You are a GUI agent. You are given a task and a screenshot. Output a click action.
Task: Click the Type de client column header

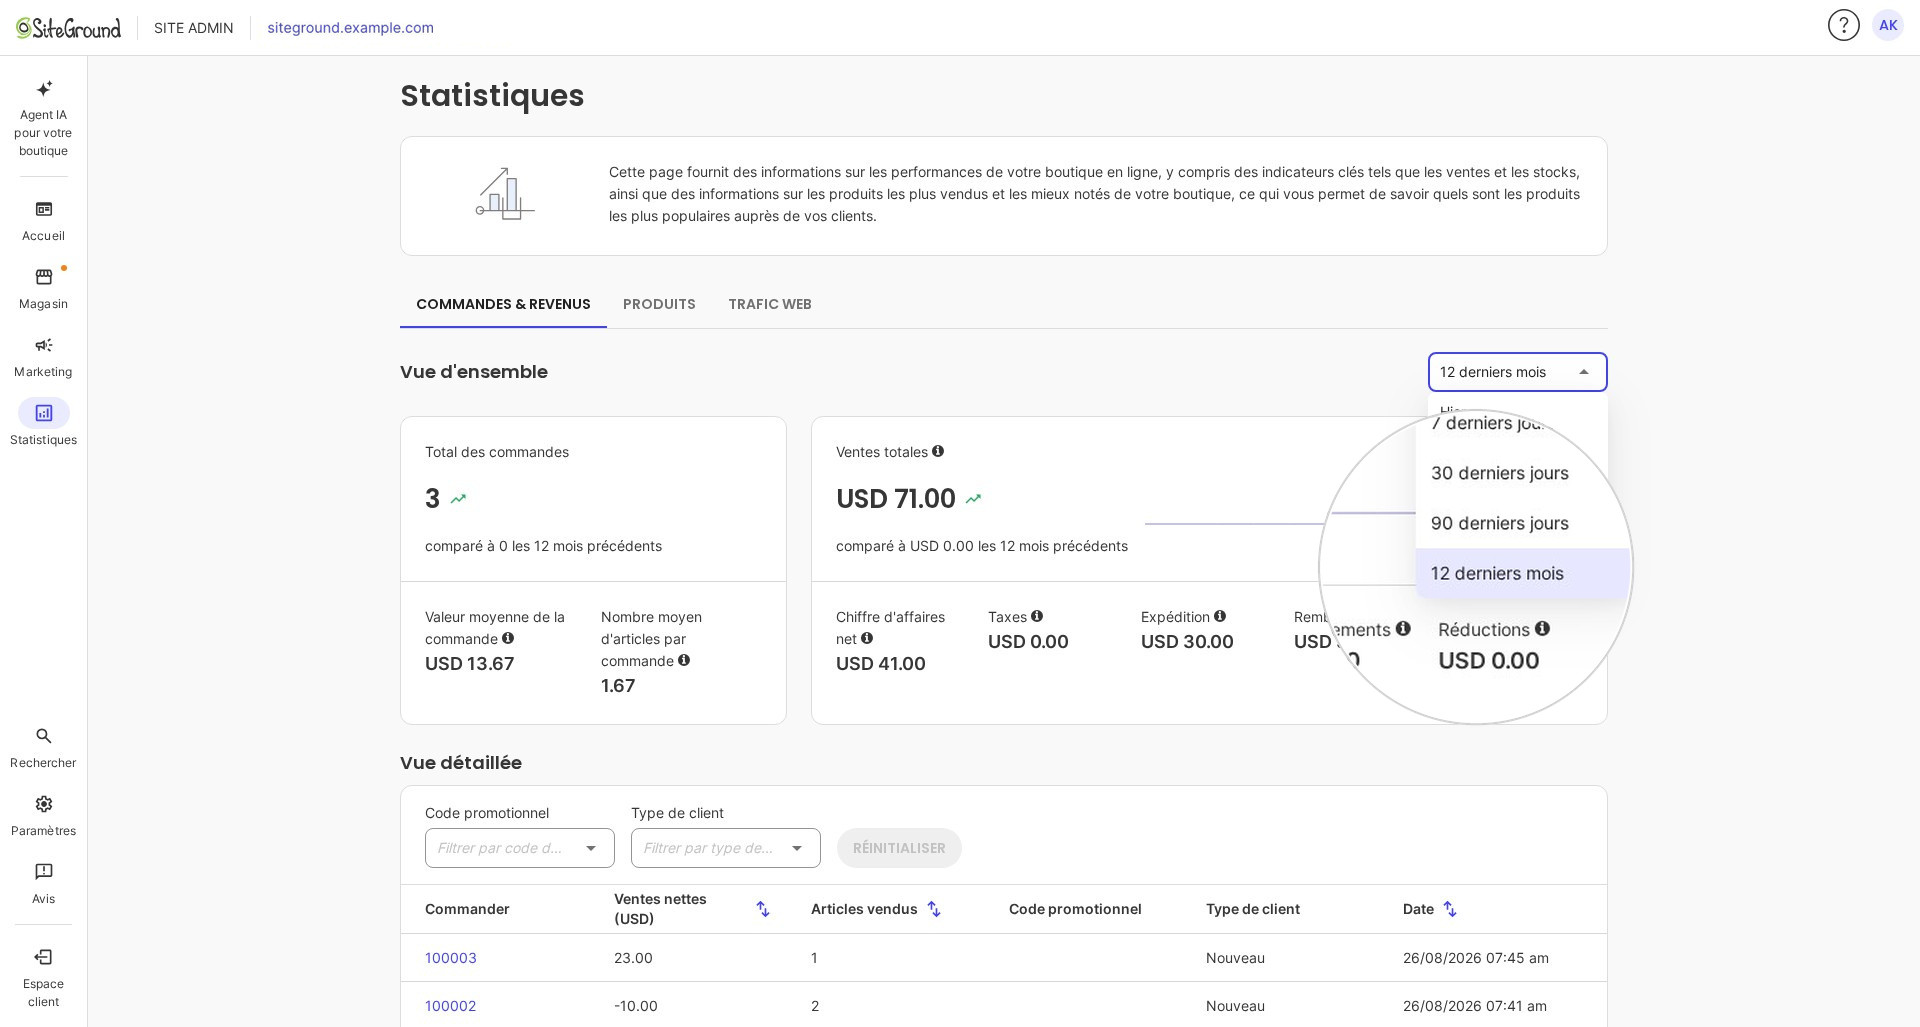pyautogui.click(x=1253, y=909)
